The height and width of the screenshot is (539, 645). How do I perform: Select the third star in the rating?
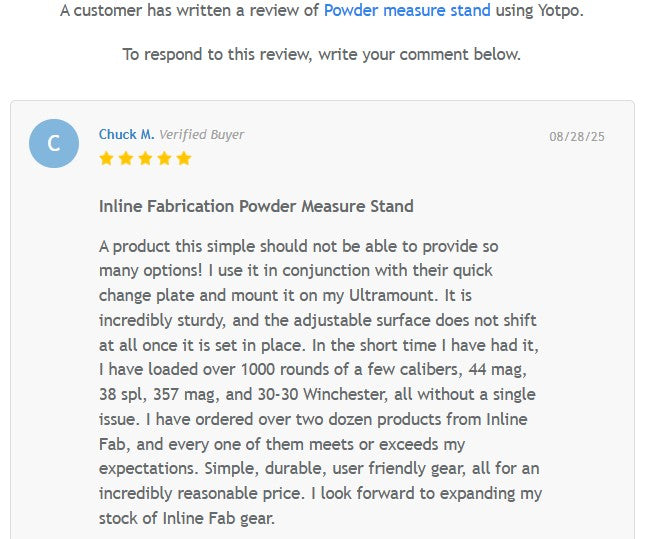coord(145,158)
